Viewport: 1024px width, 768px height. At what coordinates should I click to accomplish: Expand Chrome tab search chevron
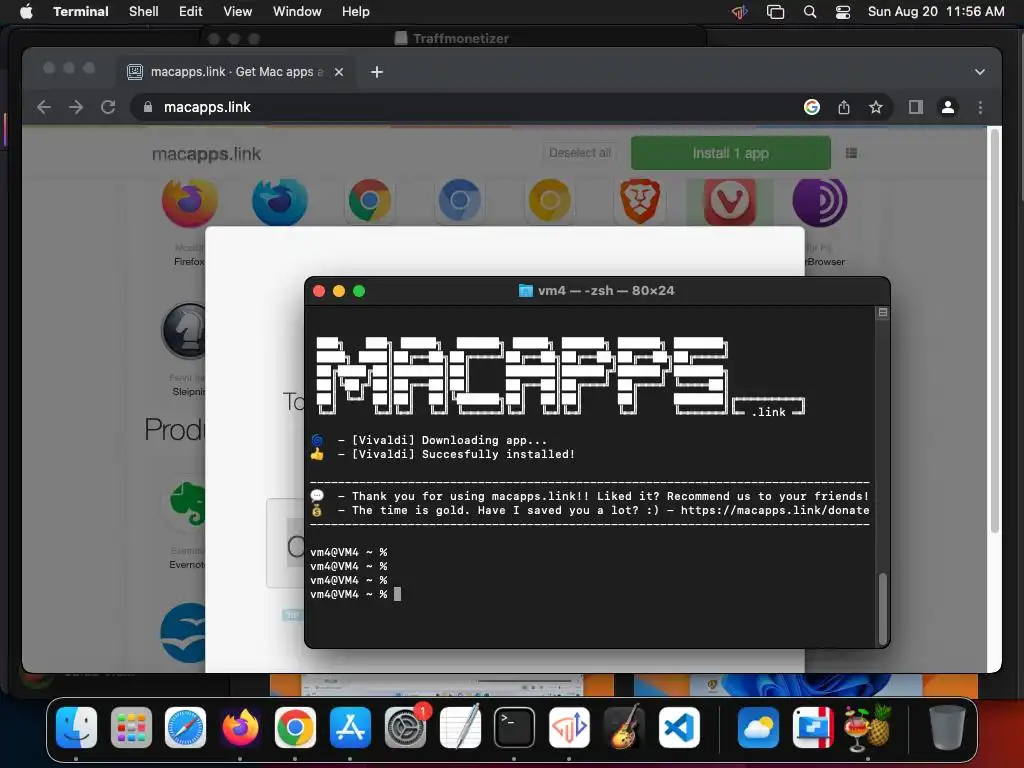point(980,72)
